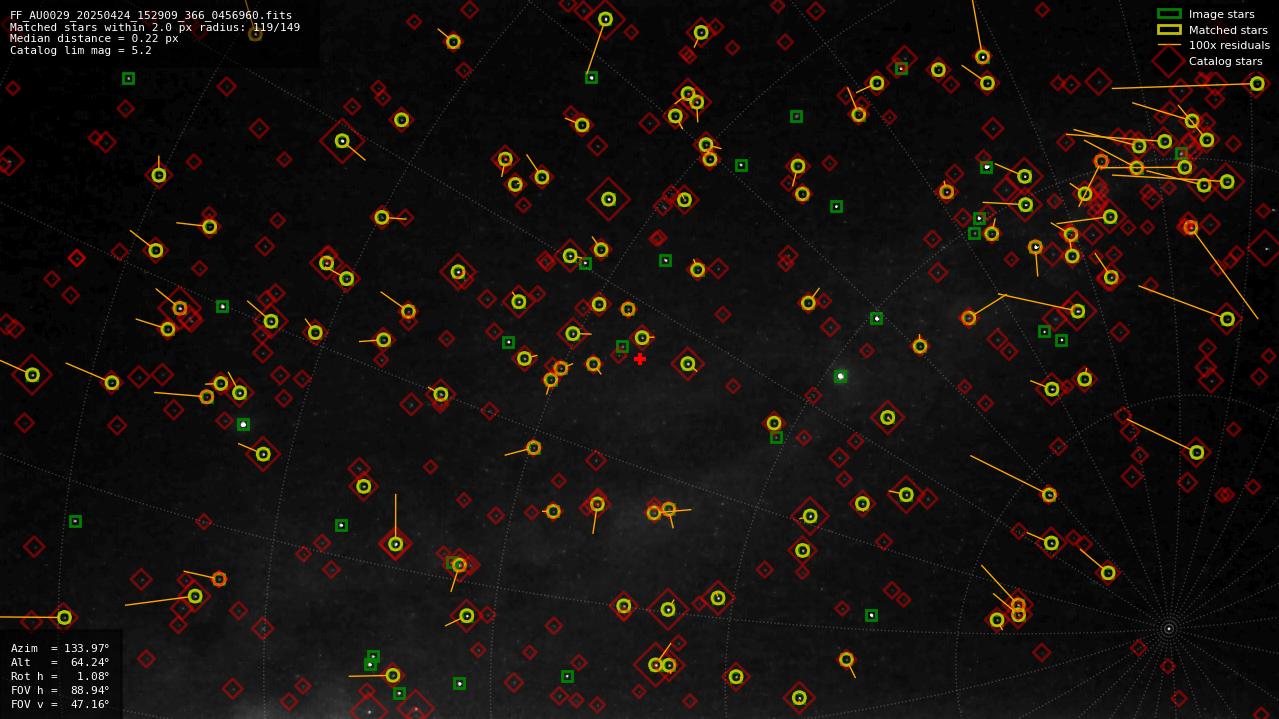This screenshot has width=1279, height=719.
Task: Click the orange 100x residuals legend line
Action: point(1169,45)
